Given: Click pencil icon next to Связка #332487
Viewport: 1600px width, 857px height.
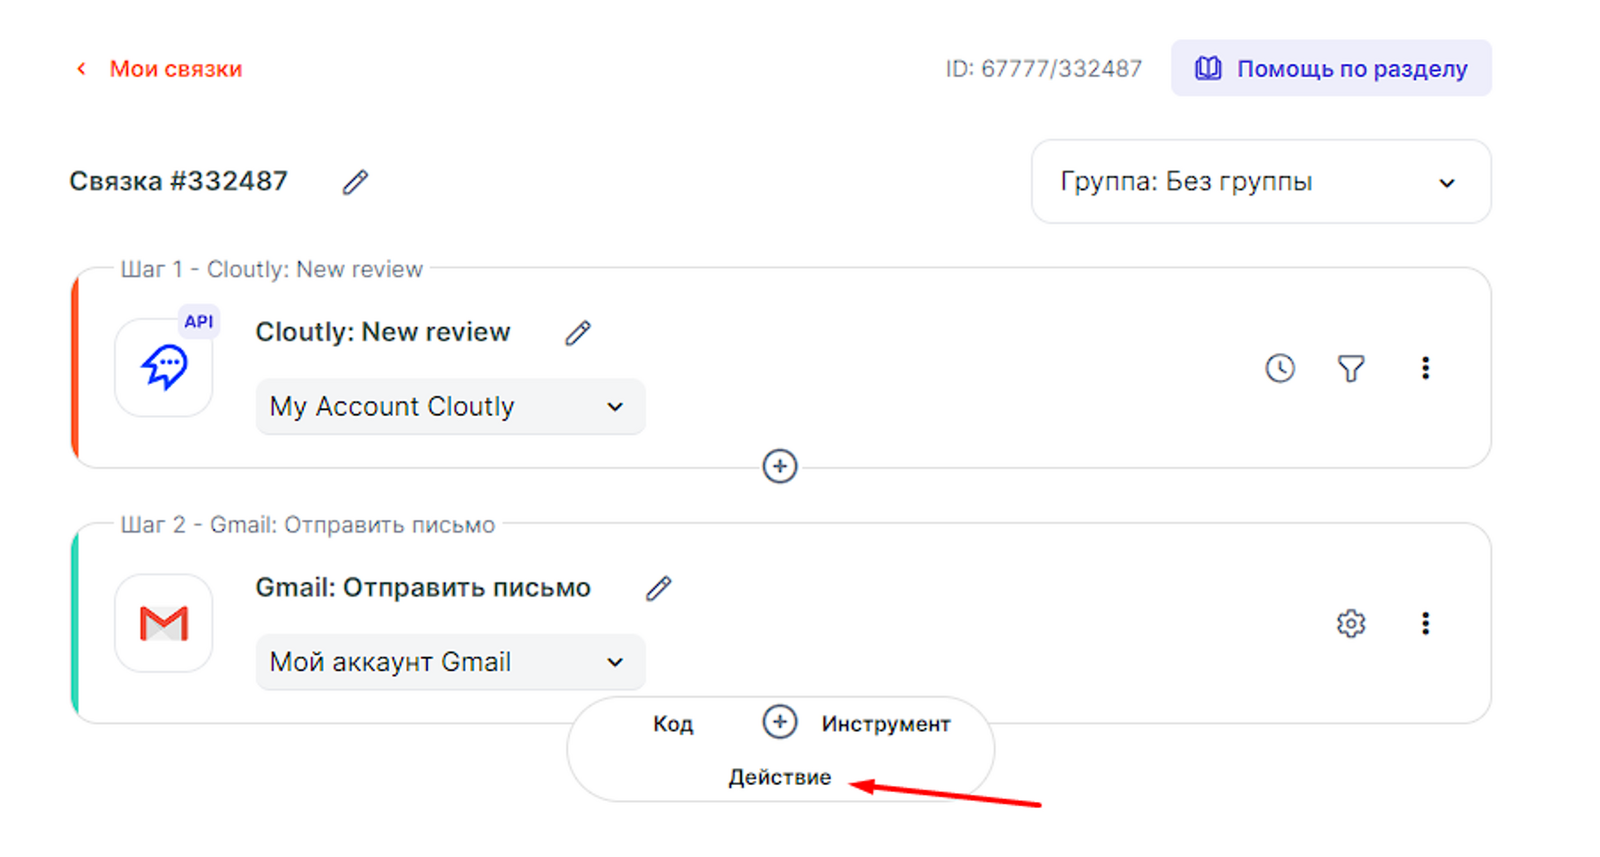Looking at the screenshot, I should [355, 182].
